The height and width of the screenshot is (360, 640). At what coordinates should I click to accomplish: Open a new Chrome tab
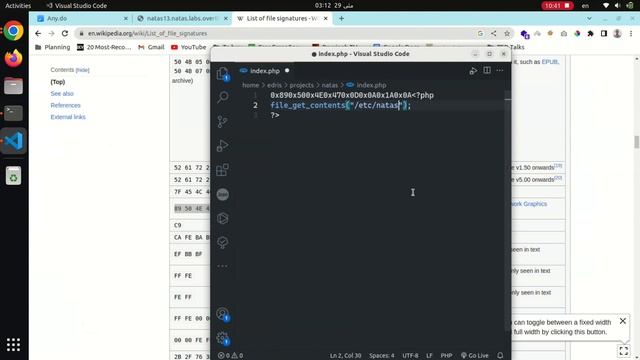point(341,18)
